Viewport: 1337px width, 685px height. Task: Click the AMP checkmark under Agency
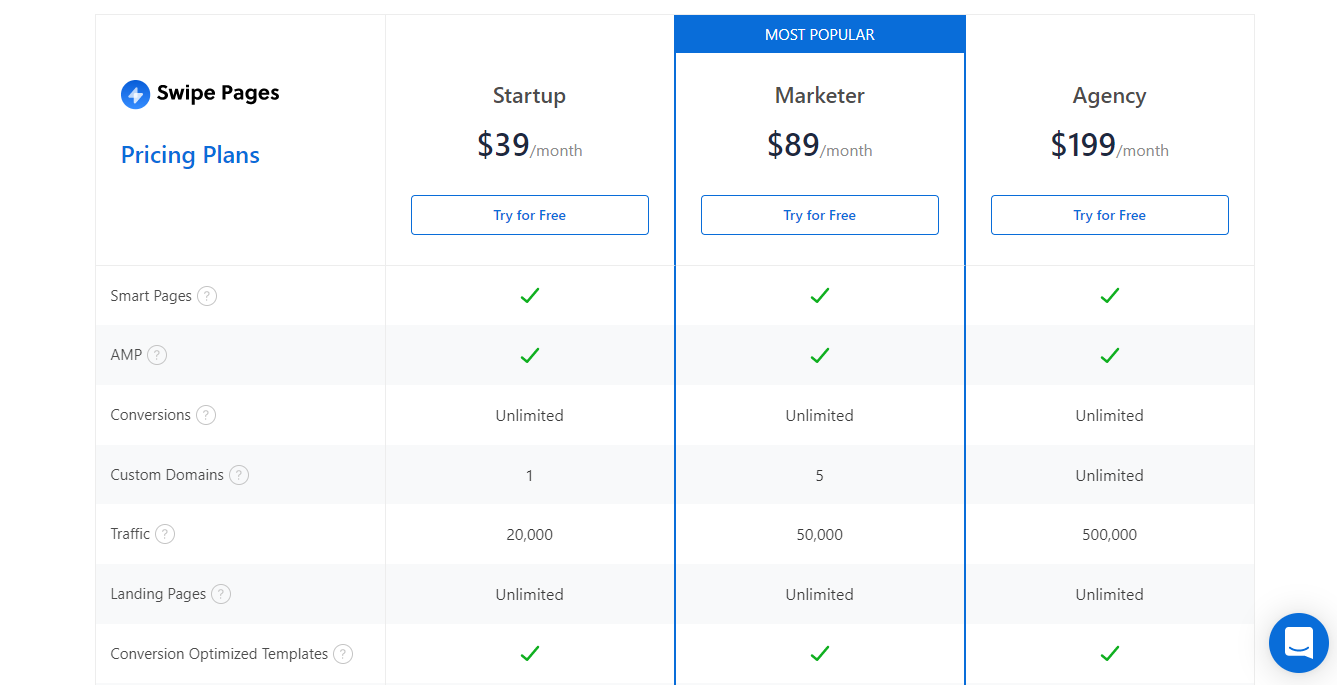1109,355
